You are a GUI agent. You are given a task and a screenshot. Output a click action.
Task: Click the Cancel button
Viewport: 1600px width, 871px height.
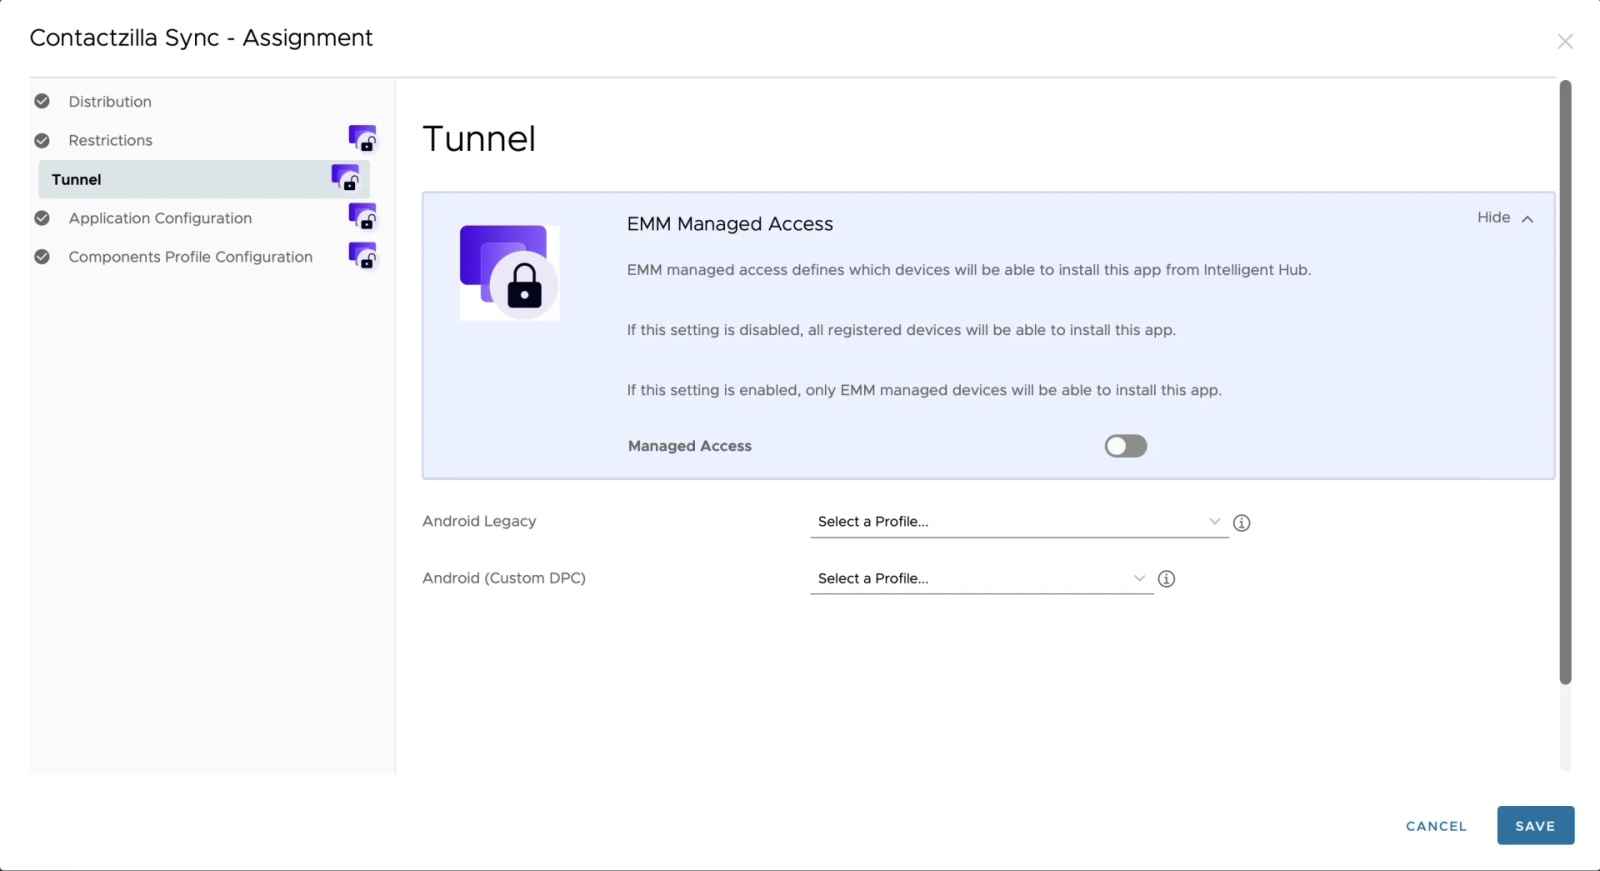coord(1436,826)
